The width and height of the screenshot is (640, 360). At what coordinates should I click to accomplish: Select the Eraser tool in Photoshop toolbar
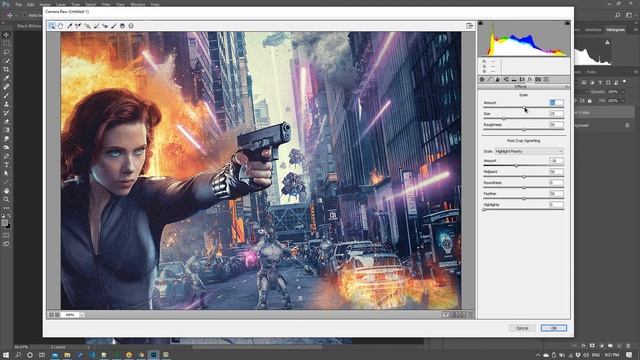pos(6,121)
